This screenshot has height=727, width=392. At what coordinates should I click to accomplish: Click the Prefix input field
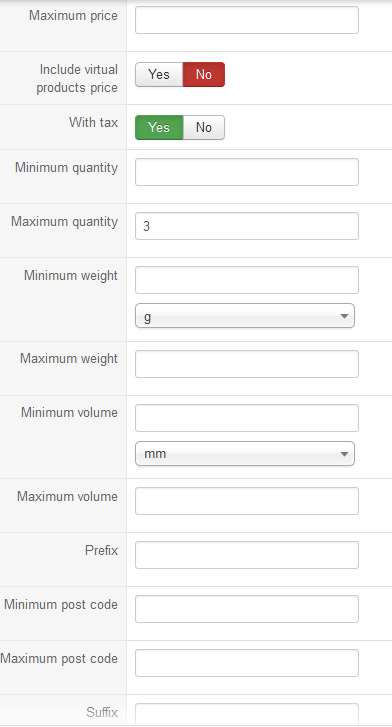pos(247,555)
